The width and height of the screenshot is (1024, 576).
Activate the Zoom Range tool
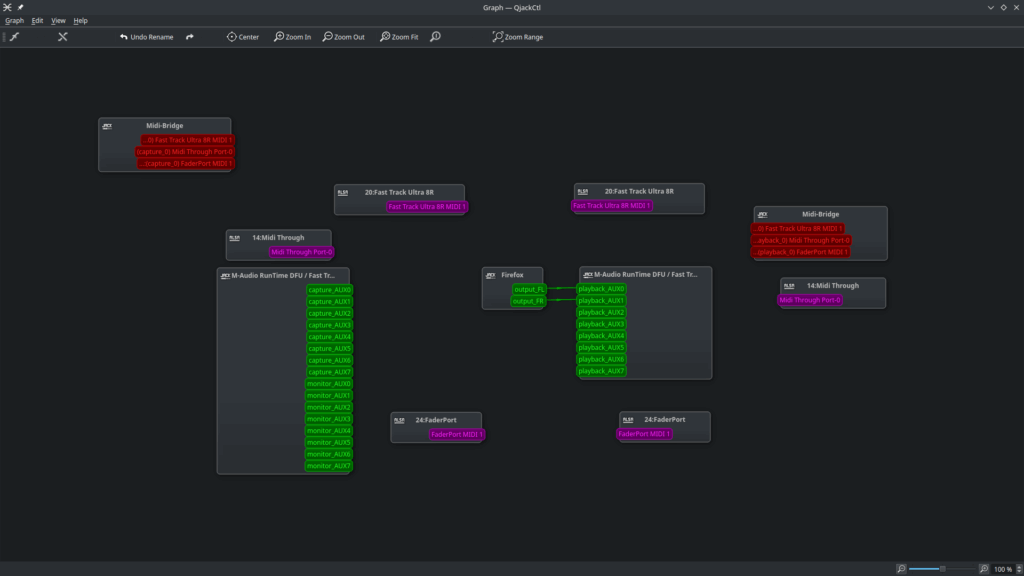pos(518,37)
